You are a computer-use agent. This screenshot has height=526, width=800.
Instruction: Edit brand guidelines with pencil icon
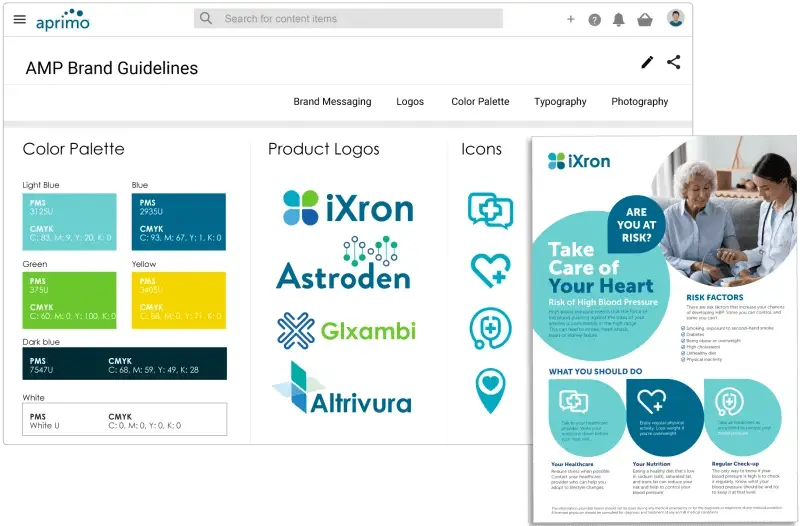click(x=647, y=62)
